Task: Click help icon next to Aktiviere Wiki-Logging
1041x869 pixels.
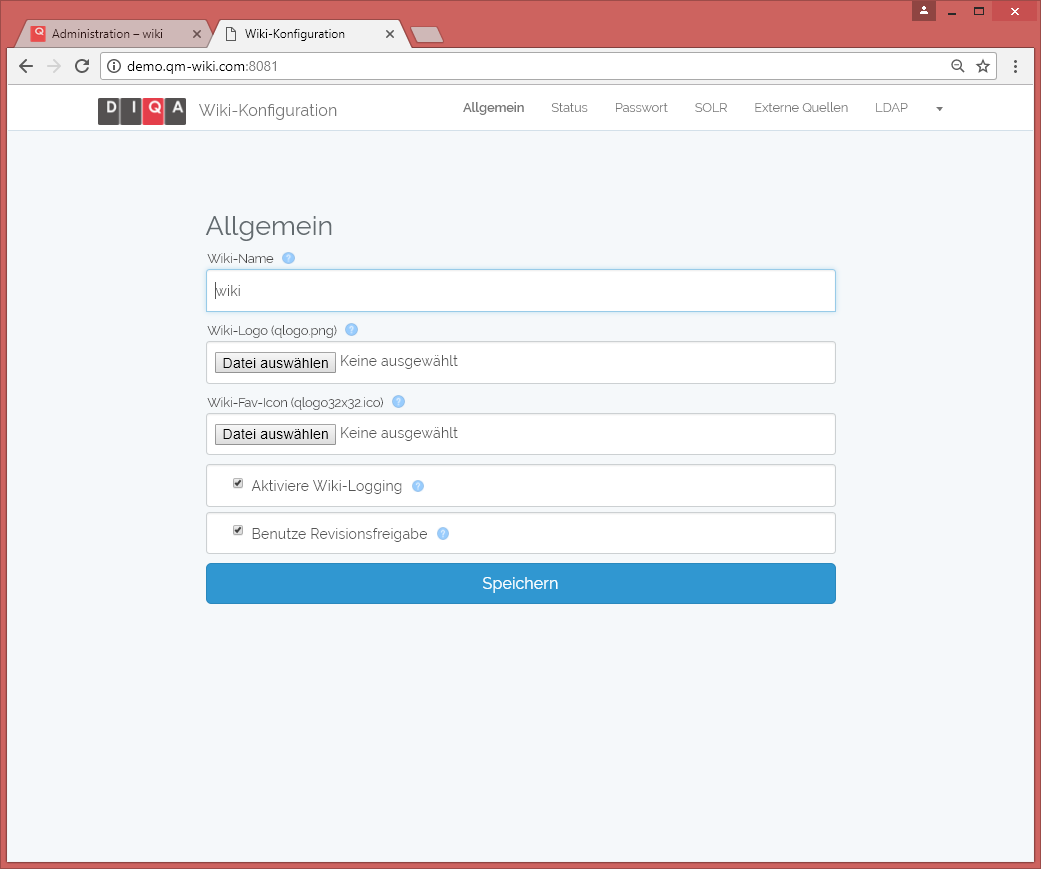Action: tap(418, 486)
